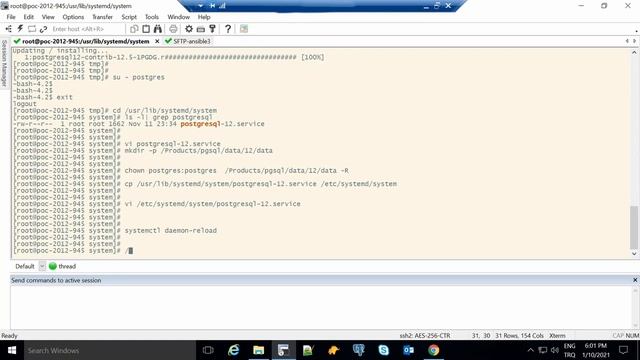Click the Task View taskbar icon
This screenshot has width=640, height=360.
pyautogui.click(x=208, y=350)
